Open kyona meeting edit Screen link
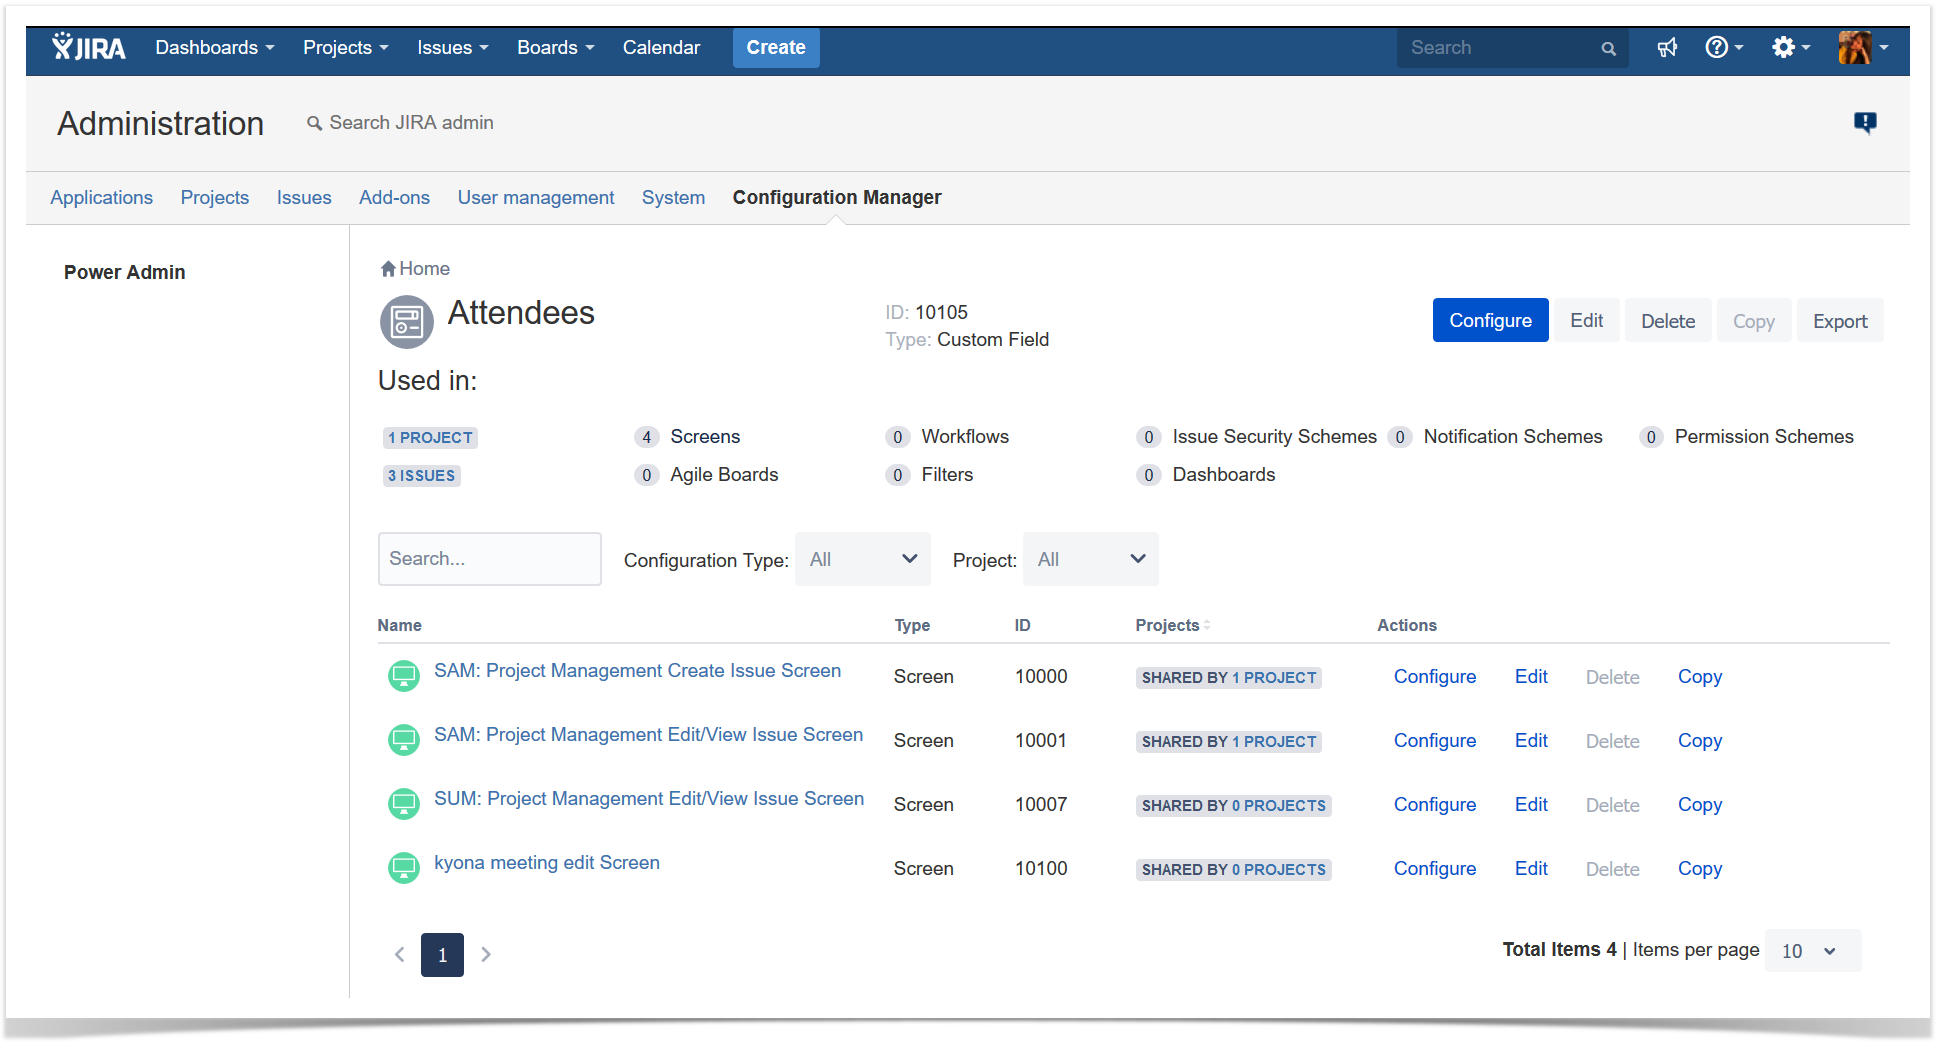Viewport: 1944px width, 1047px height. pyautogui.click(x=547, y=863)
